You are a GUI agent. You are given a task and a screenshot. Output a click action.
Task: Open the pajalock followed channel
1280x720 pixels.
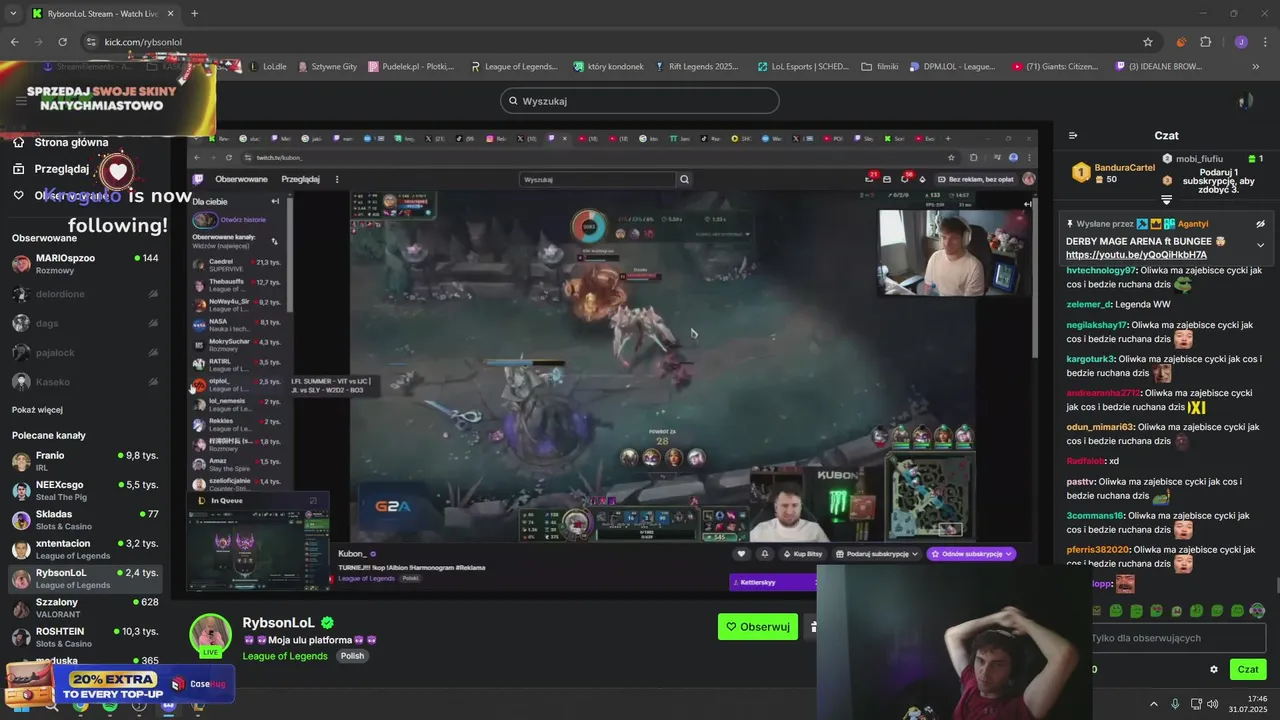tap(85, 352)
